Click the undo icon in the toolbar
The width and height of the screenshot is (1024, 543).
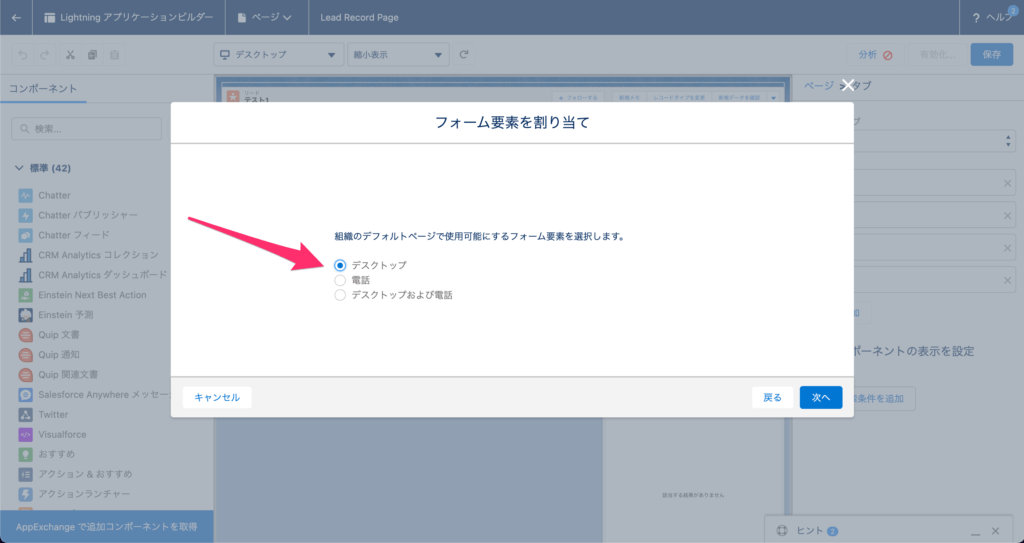(x=23, y=55)
